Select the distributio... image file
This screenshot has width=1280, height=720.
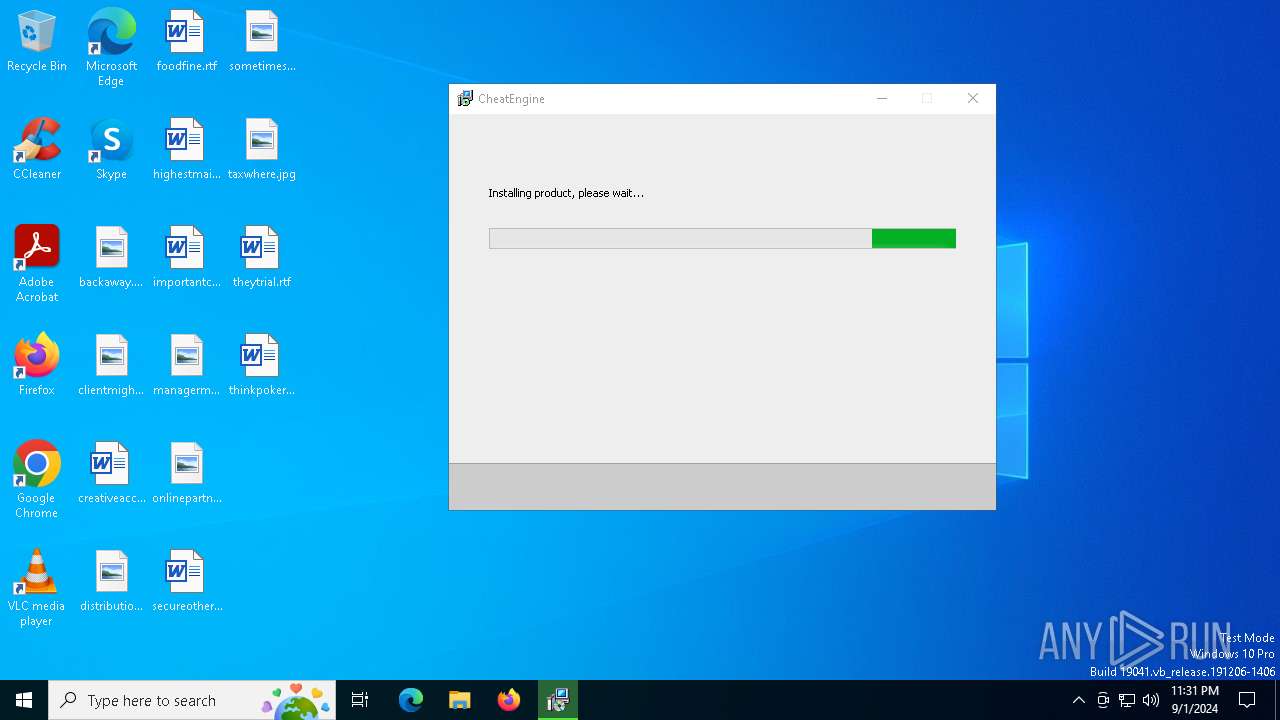click(111, 582)
